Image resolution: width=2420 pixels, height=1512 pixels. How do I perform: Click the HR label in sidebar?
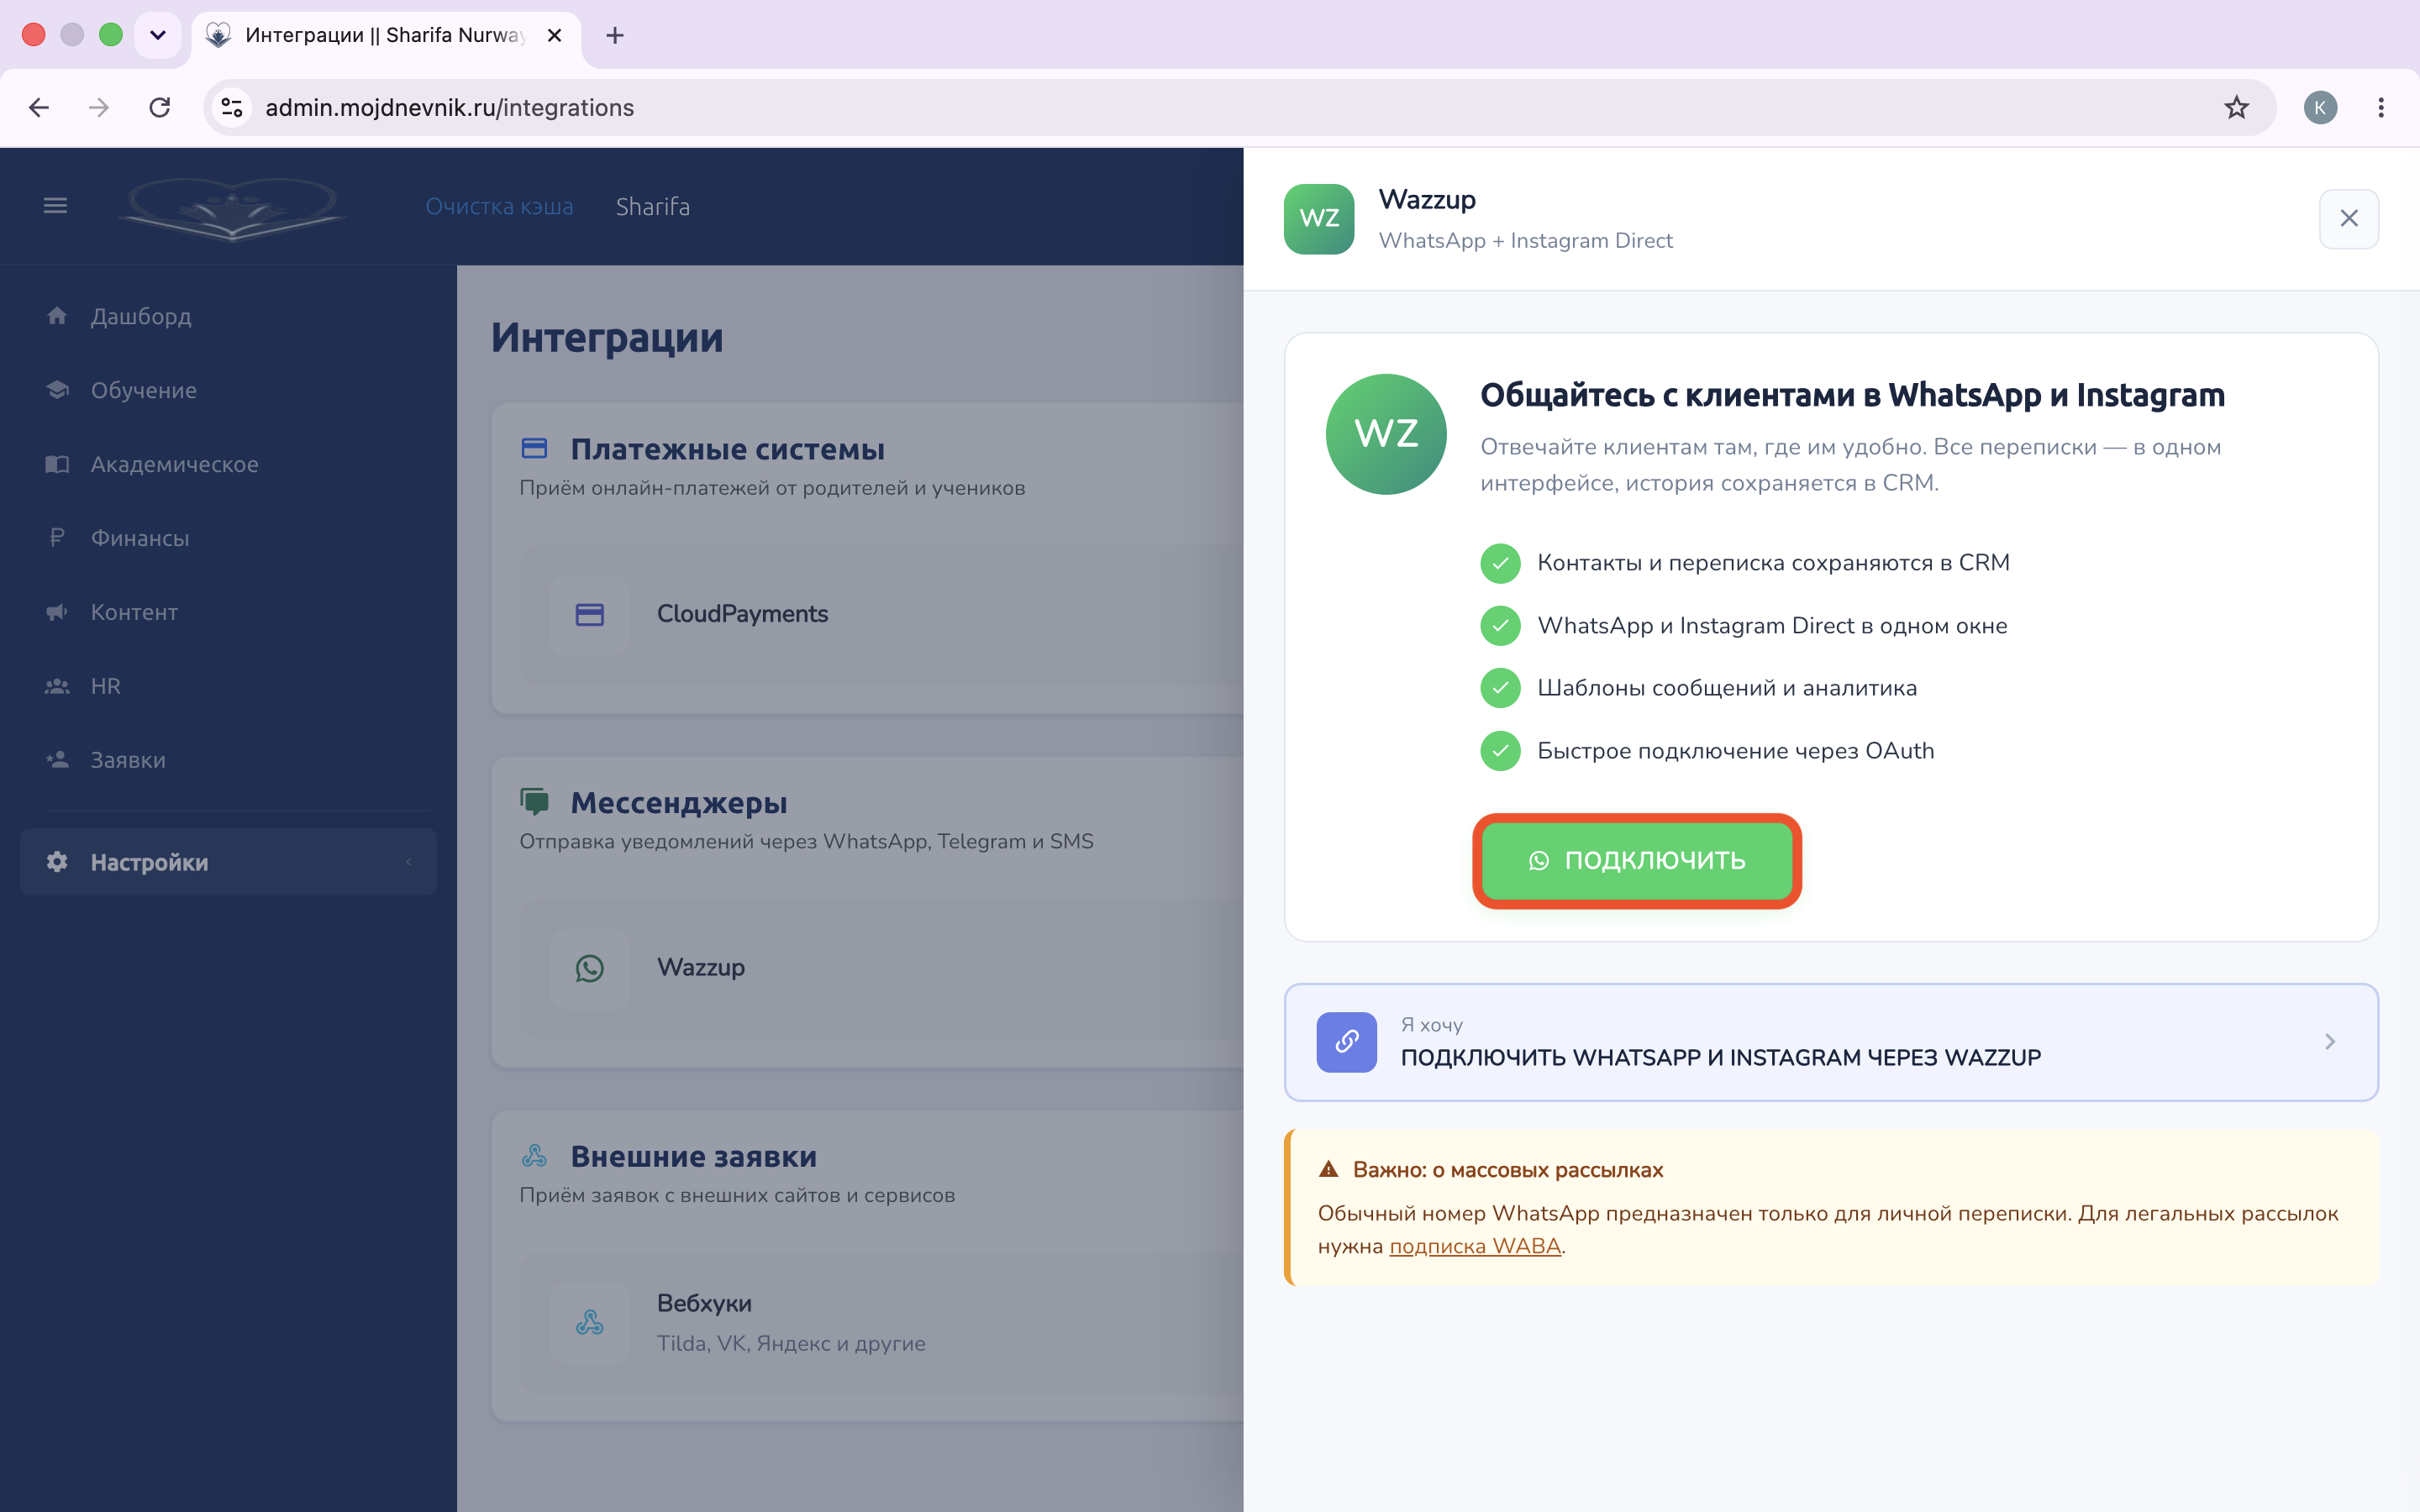point(105,686)
